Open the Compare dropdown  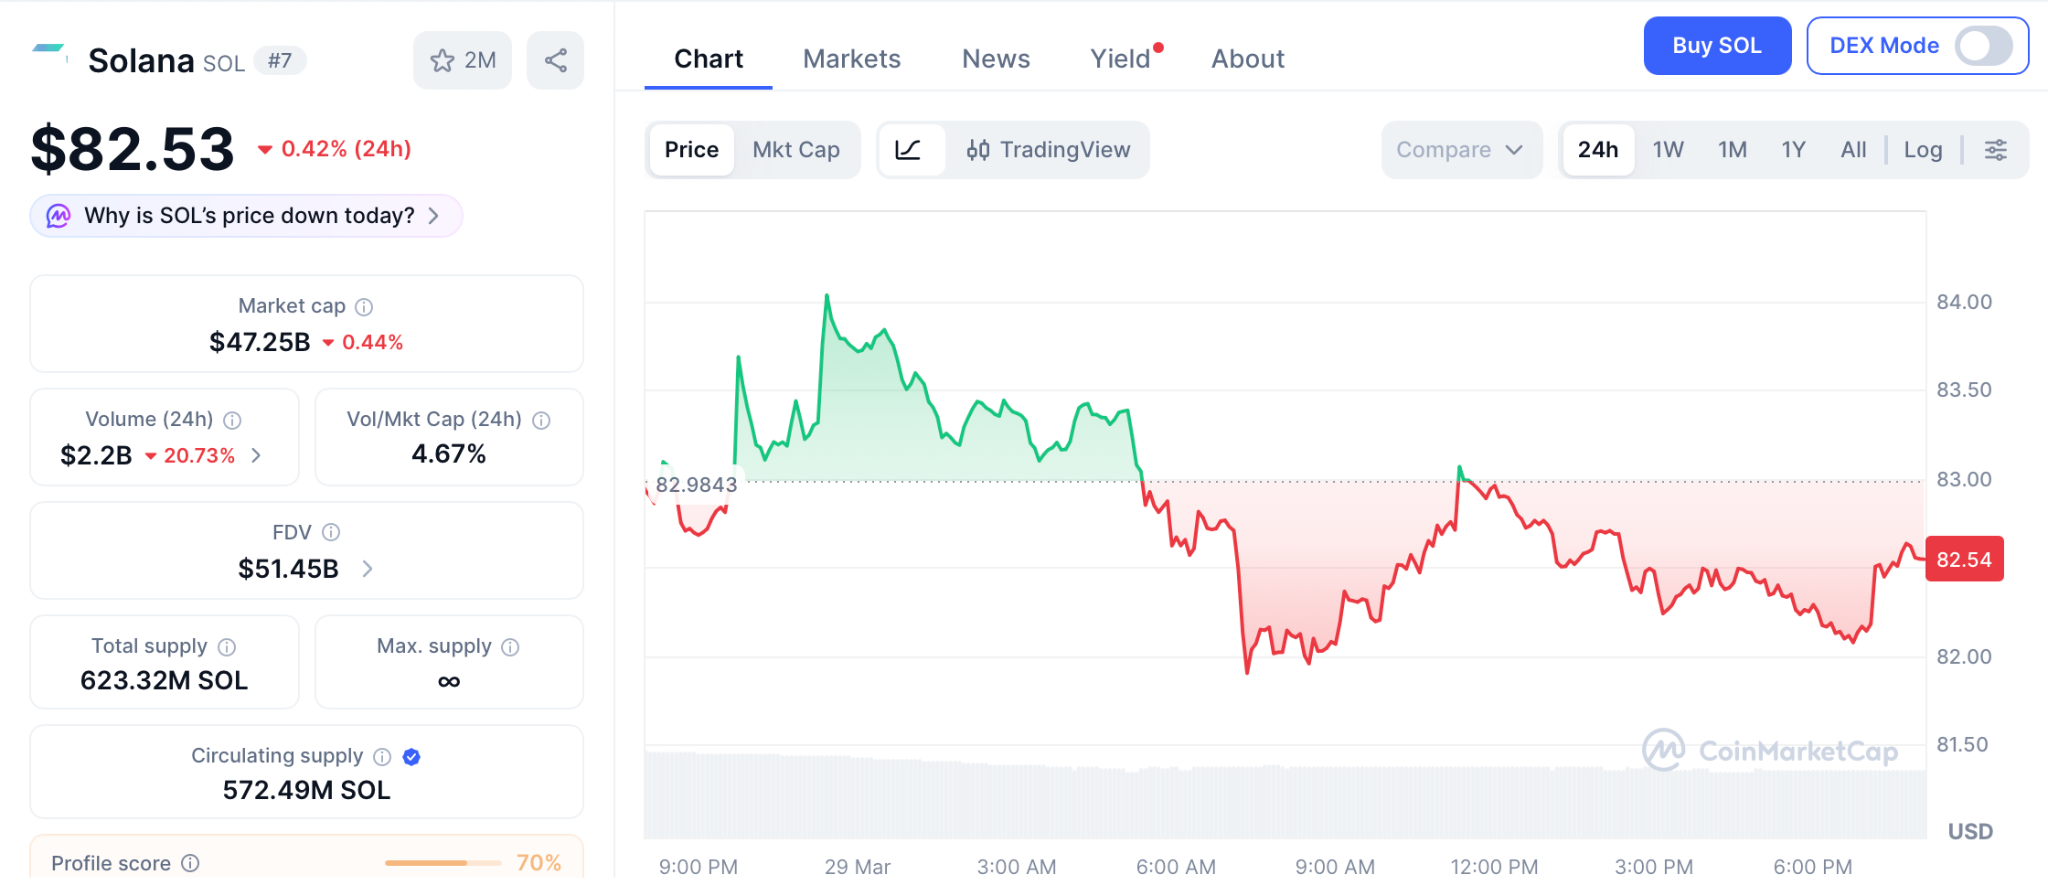[x=1459, y=150]
